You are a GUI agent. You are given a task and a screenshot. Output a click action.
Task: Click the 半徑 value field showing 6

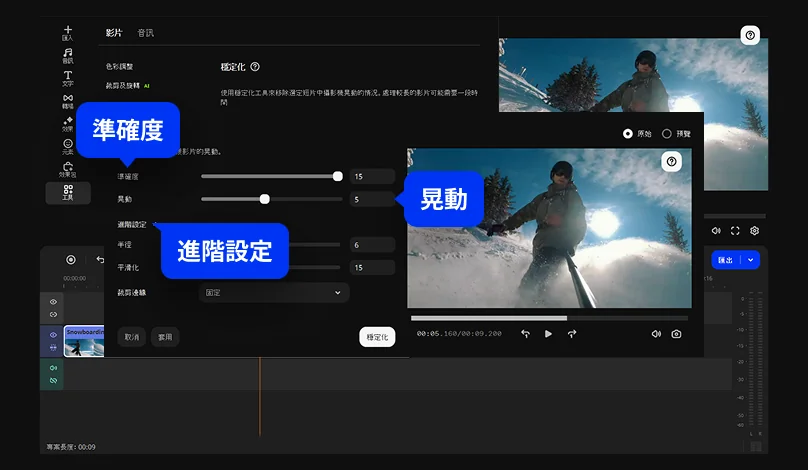click(372, 245)
